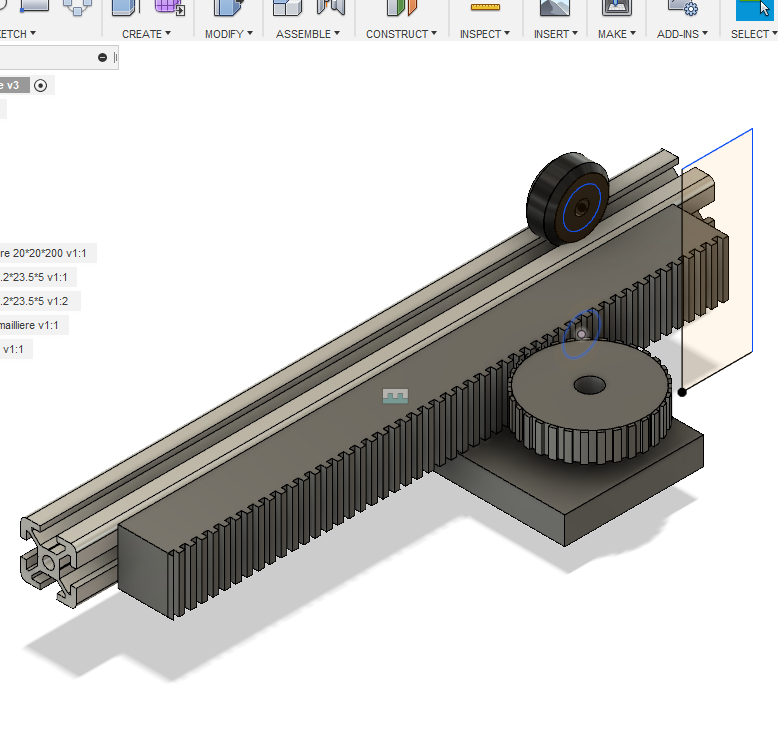Activate the Select cursor tool icon
Screen dimensions: 778x747
tap(753, 8)
